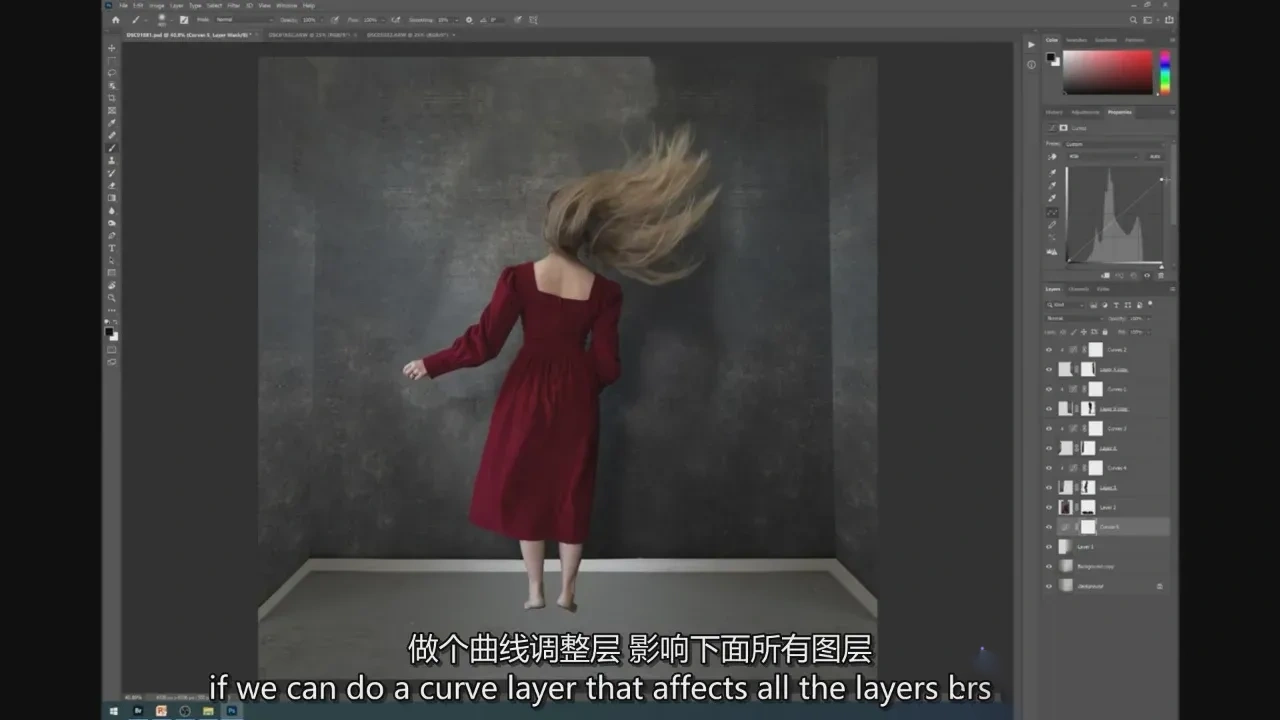Open the Image menu
Viewport: 1280px width, 720px height.
(x=157, y=5)
